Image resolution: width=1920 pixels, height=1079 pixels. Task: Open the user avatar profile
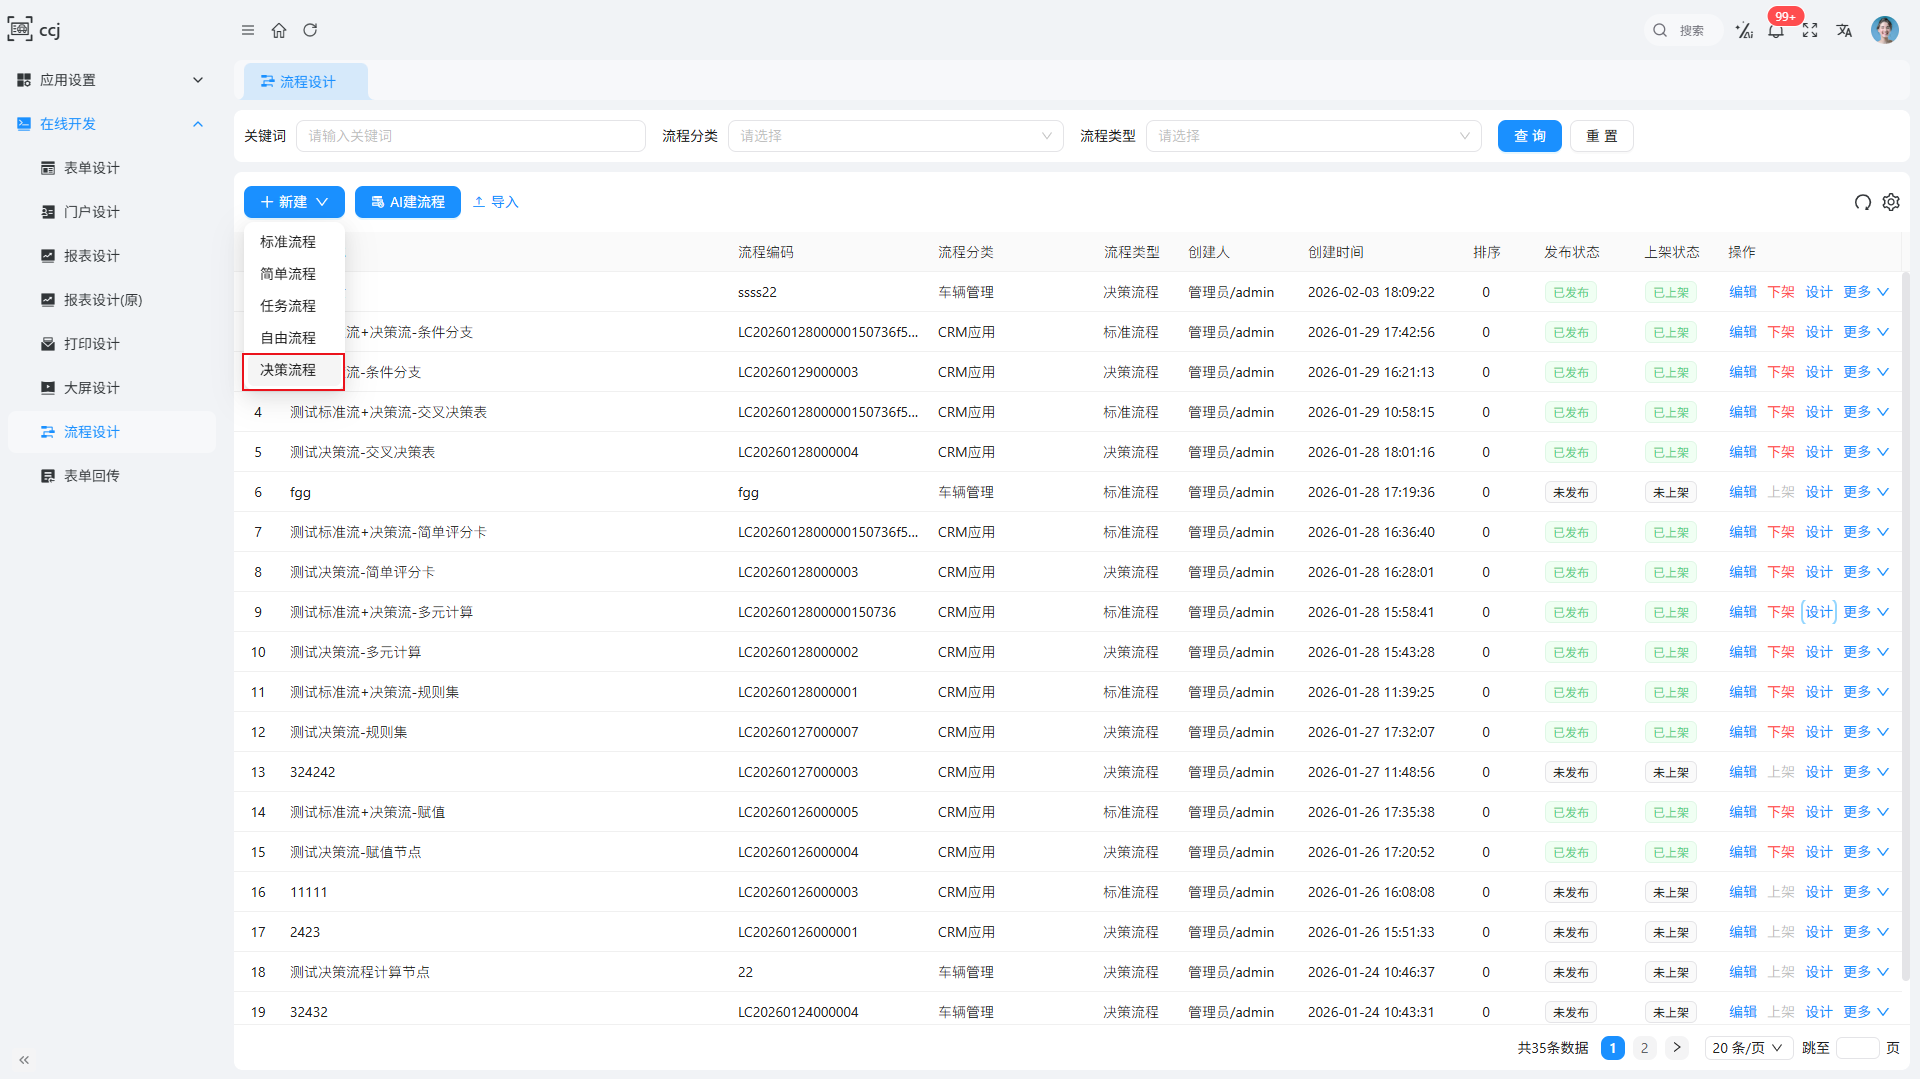pos(1885,30)
